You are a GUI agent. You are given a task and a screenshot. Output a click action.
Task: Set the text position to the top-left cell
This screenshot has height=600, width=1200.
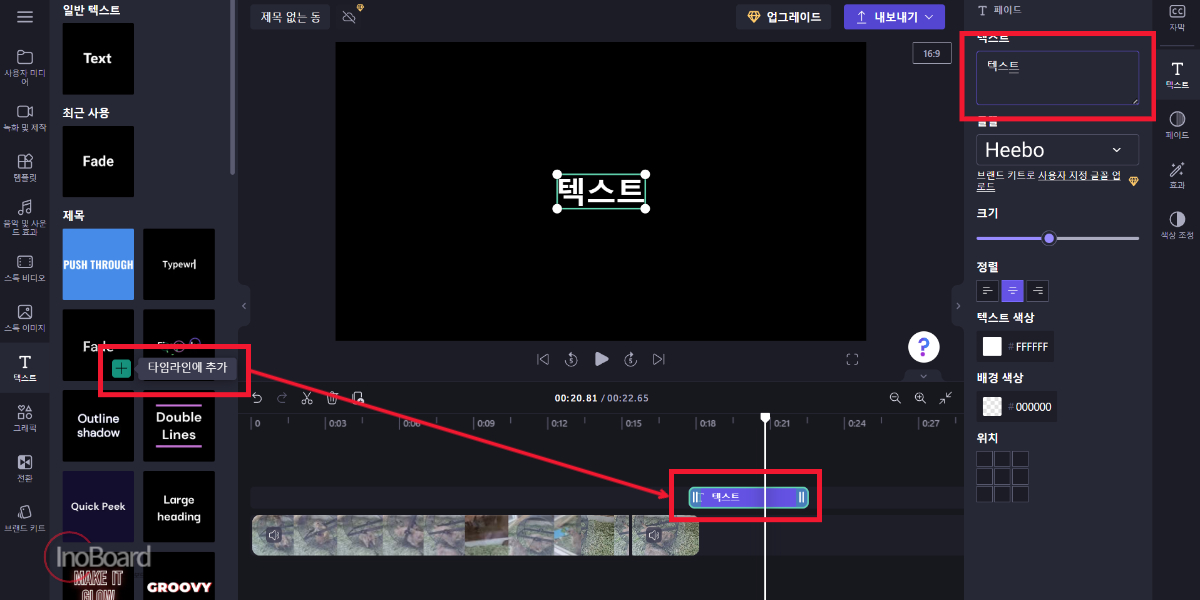[x=985, y=460]
